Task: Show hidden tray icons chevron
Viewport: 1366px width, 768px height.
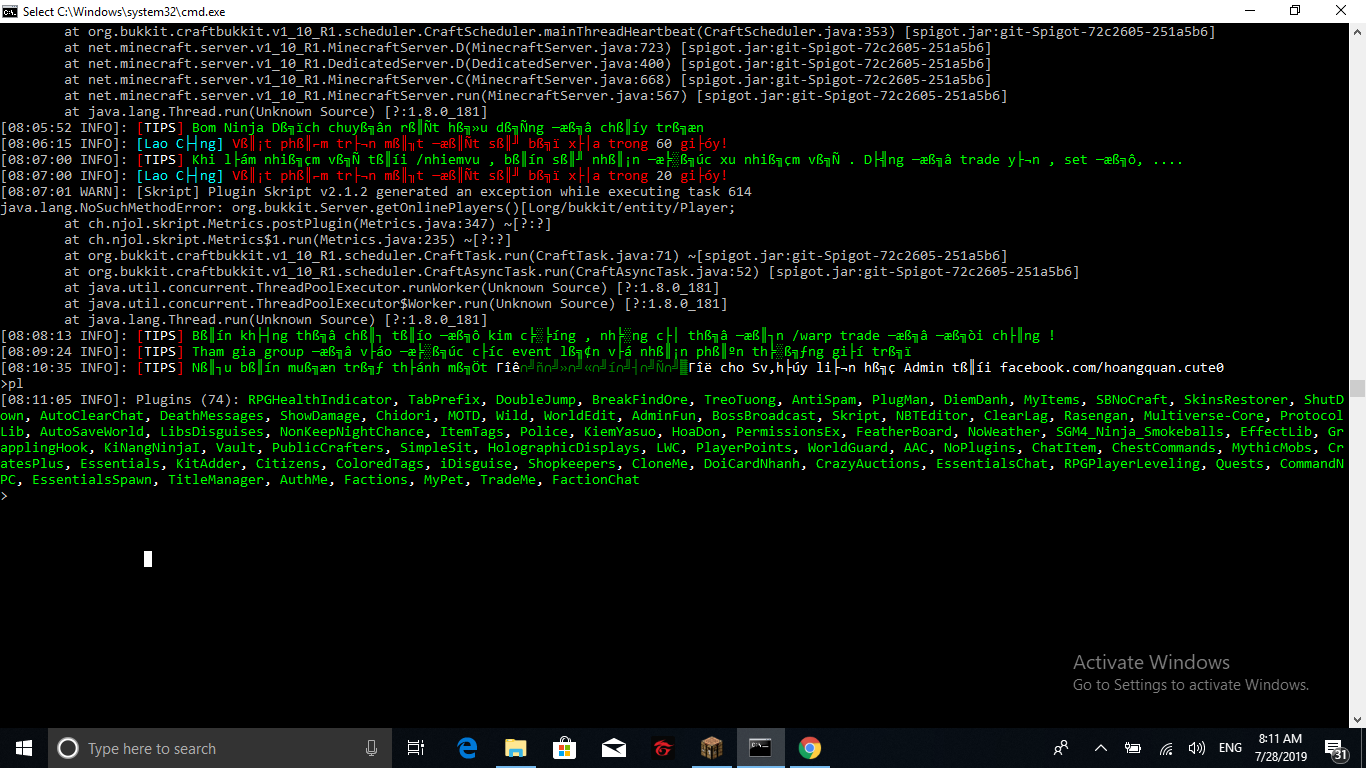Action: (x=1101, y=748)
